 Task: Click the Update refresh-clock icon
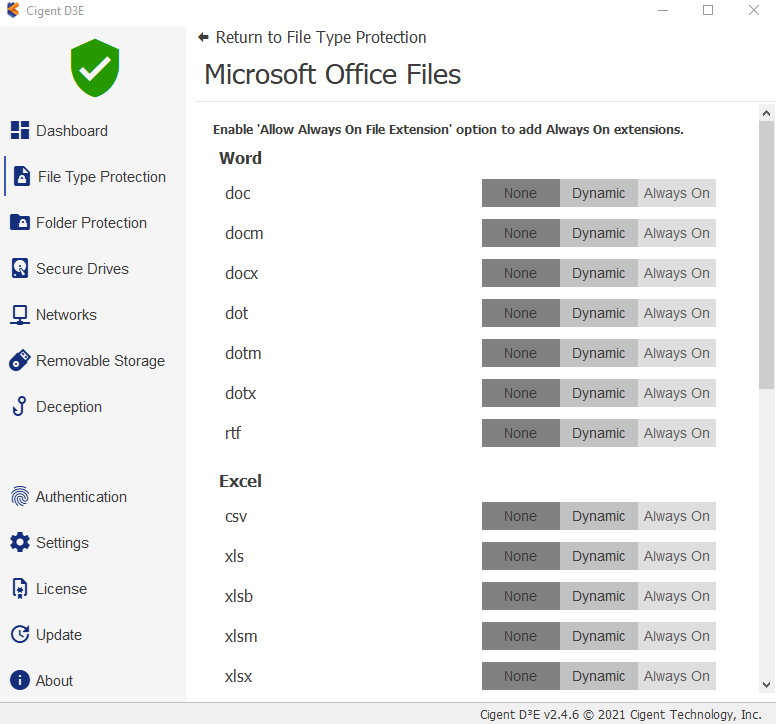click(x=20, y=634)
